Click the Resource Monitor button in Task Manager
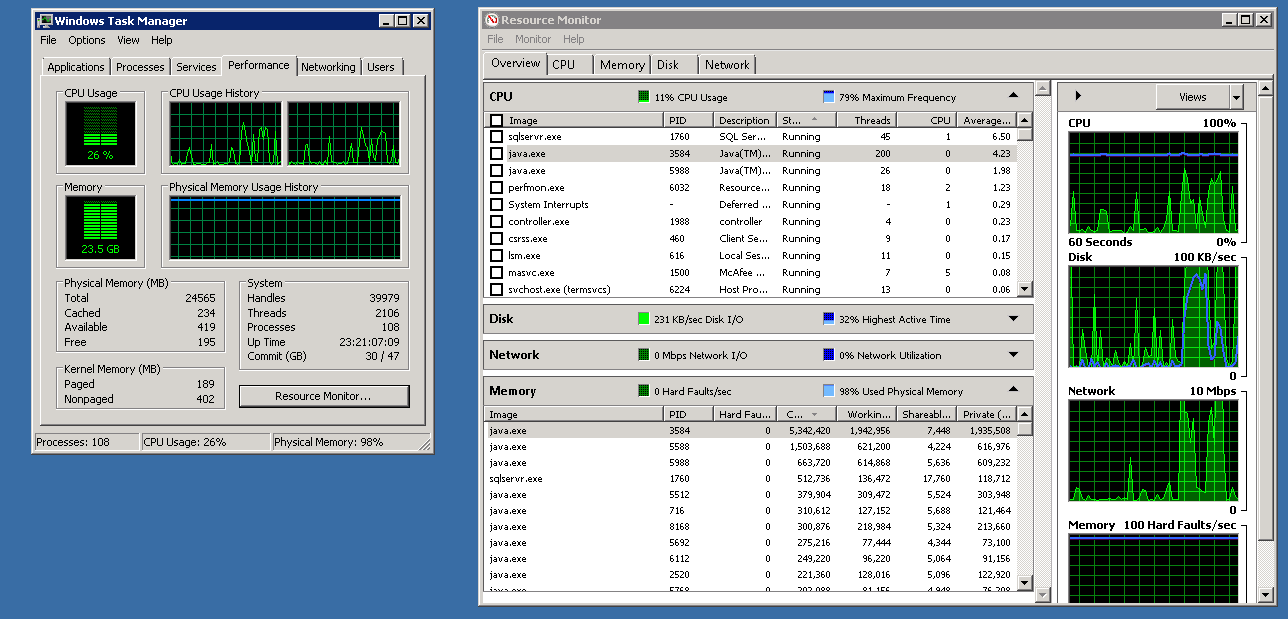The height and width of the screenshot is (619, 1288). [x=323, y=396]
